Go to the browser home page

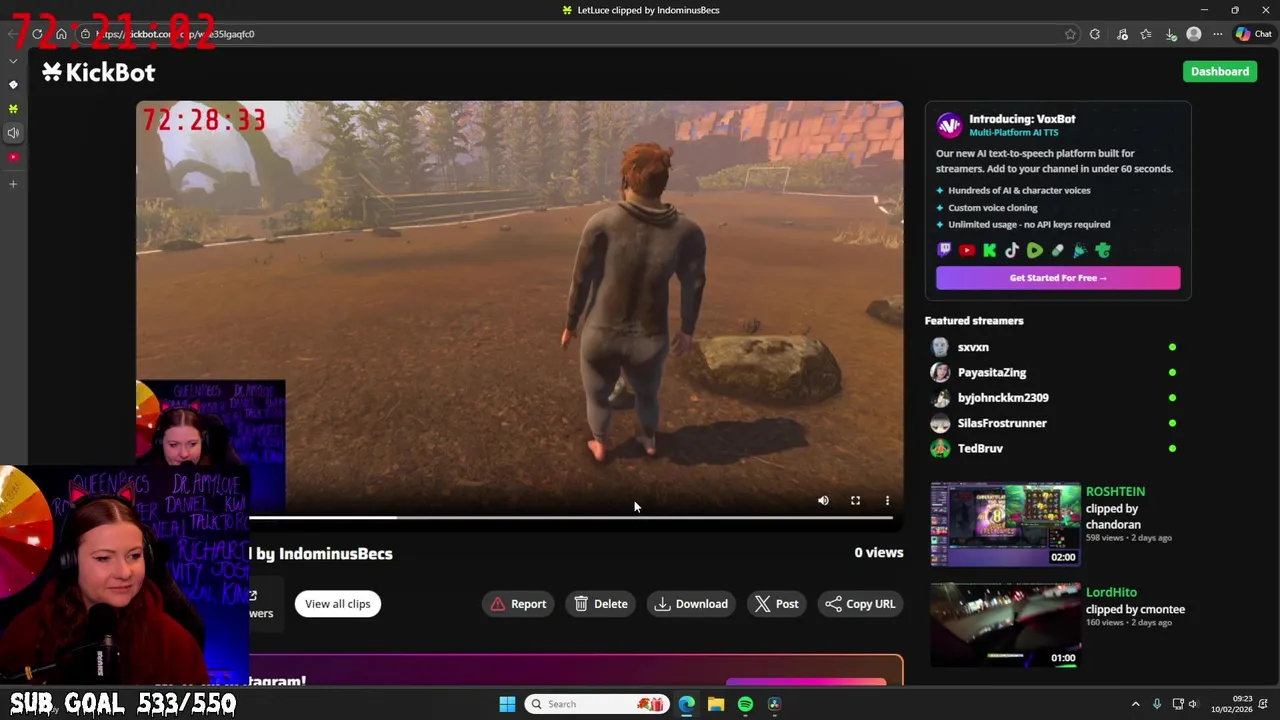[x=61, y=34]
